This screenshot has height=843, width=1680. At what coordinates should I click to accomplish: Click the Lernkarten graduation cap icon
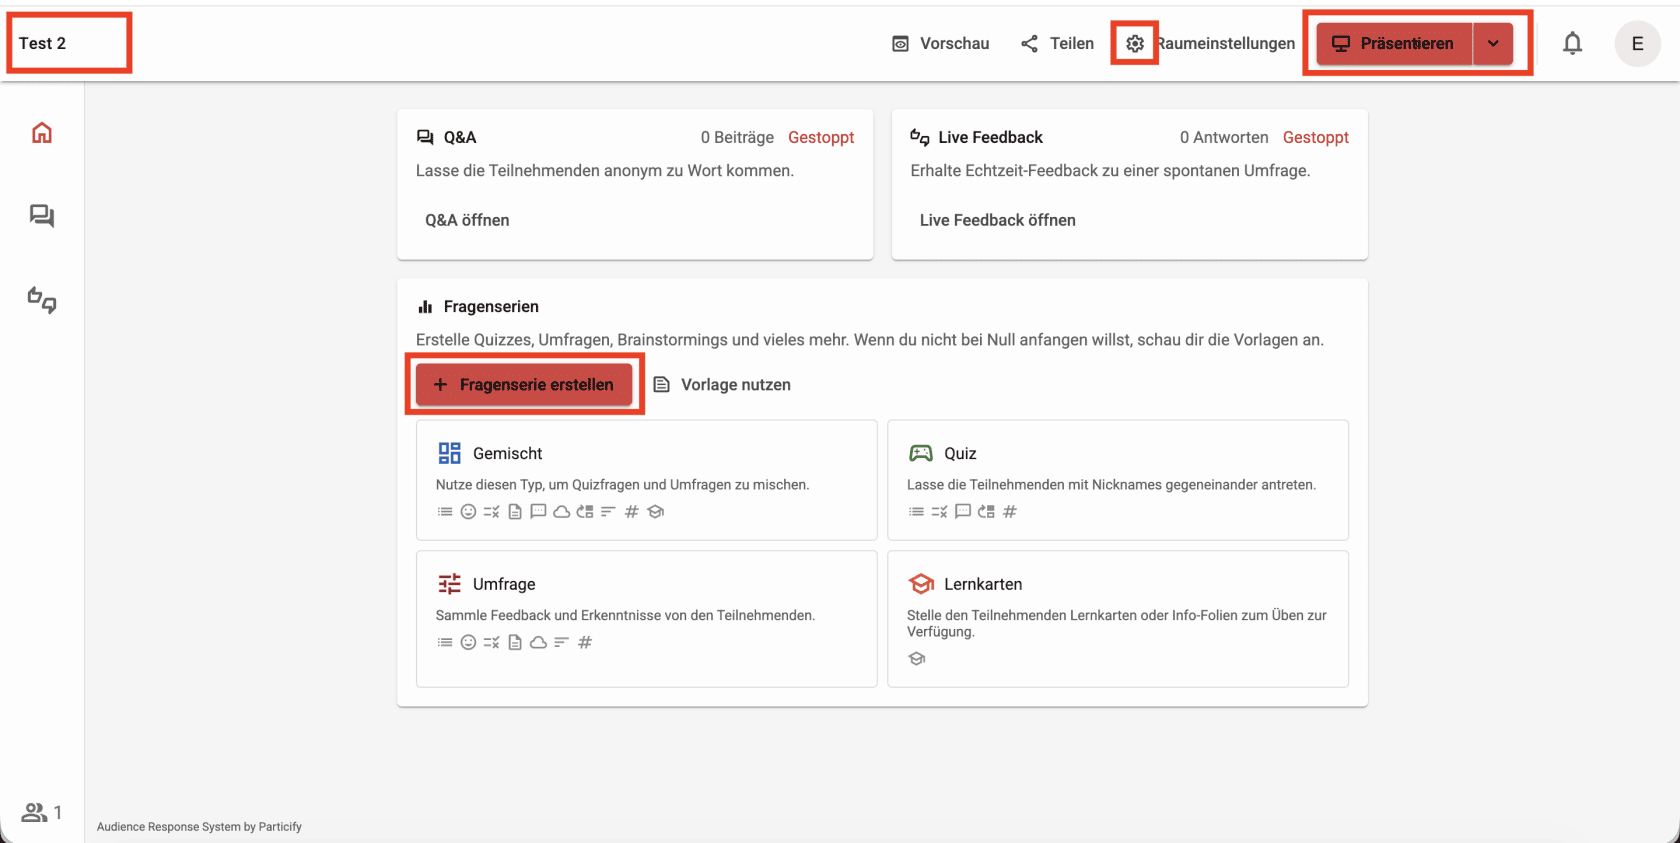click(x=920, y=584)
